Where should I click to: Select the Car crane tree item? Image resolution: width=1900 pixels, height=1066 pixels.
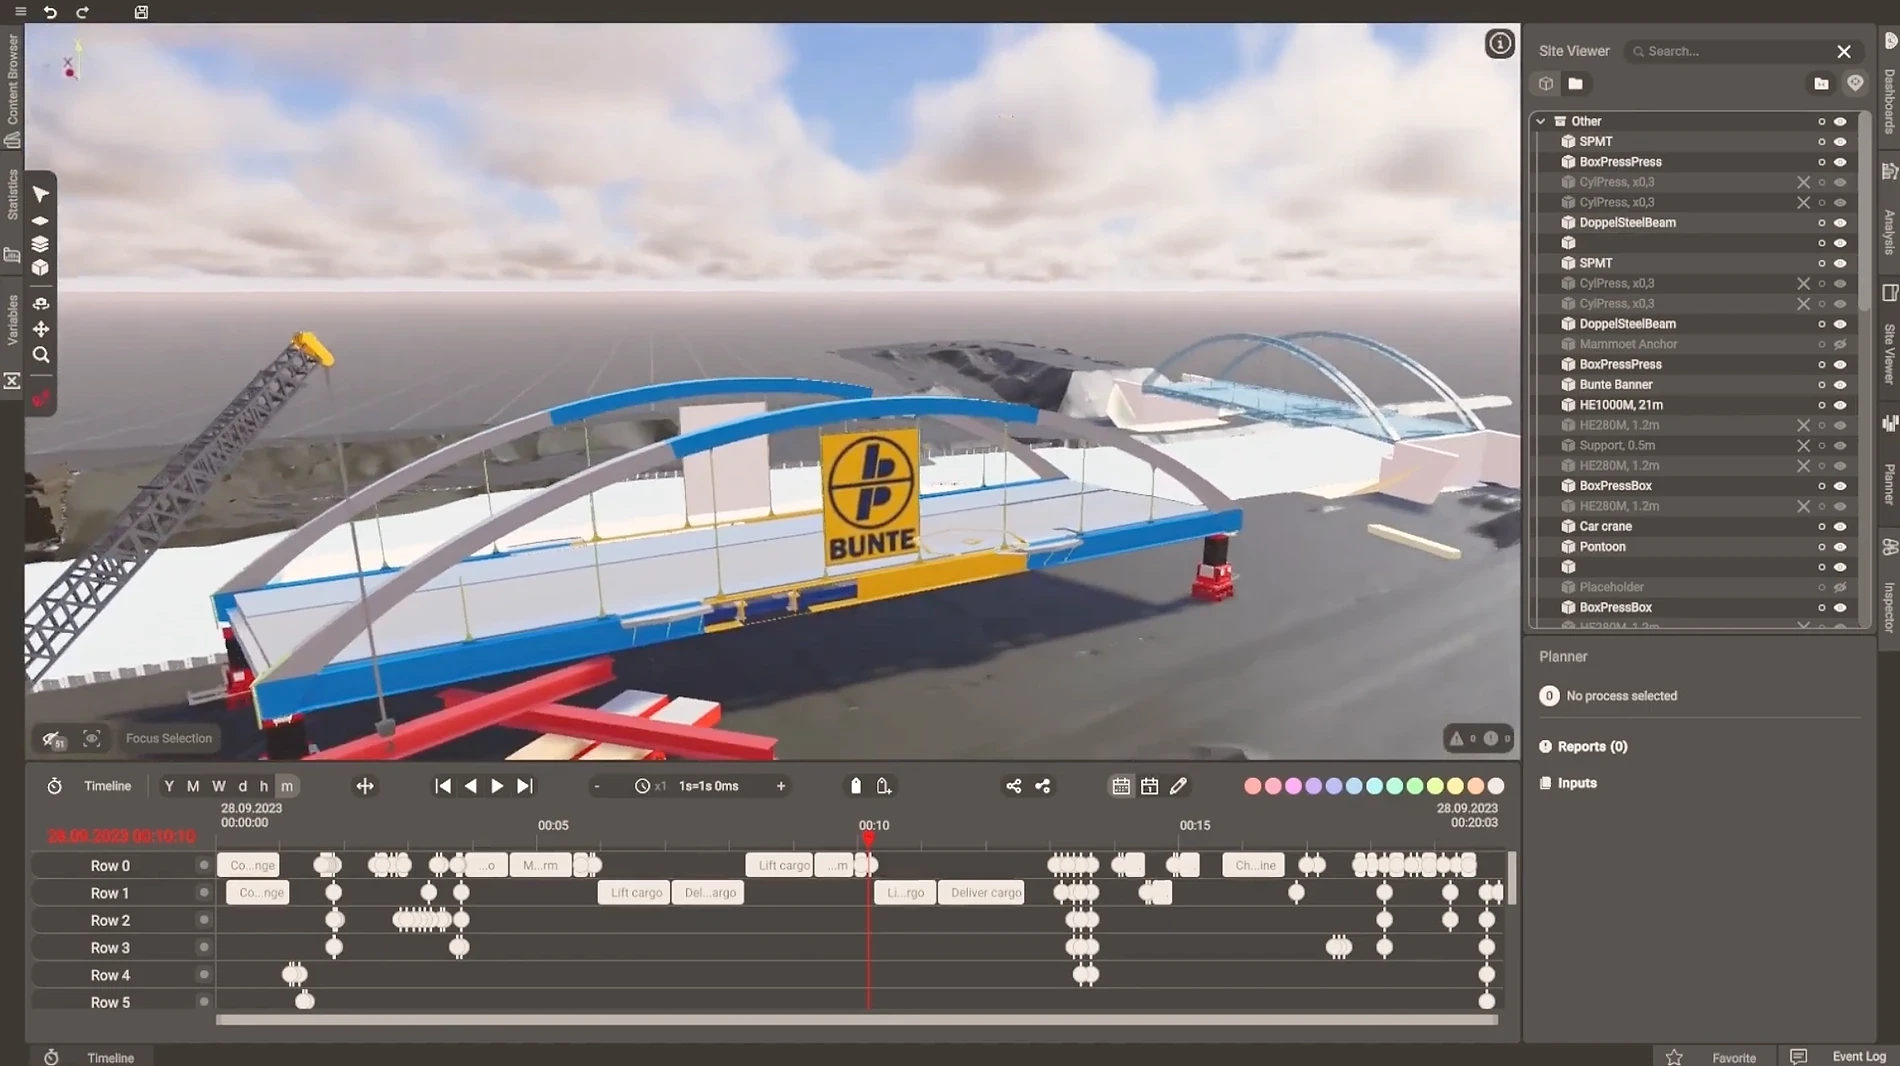tap(1605, 527)
